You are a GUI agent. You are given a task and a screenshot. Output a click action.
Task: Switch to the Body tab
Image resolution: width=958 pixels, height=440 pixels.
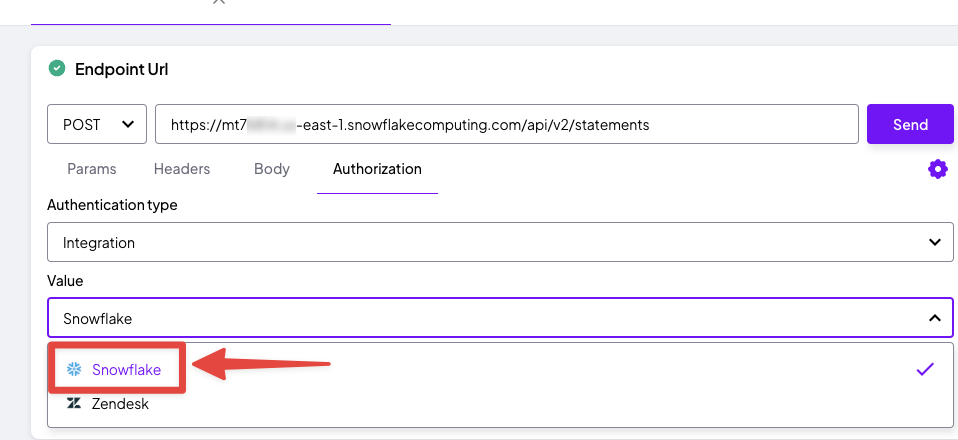(272, 169)
